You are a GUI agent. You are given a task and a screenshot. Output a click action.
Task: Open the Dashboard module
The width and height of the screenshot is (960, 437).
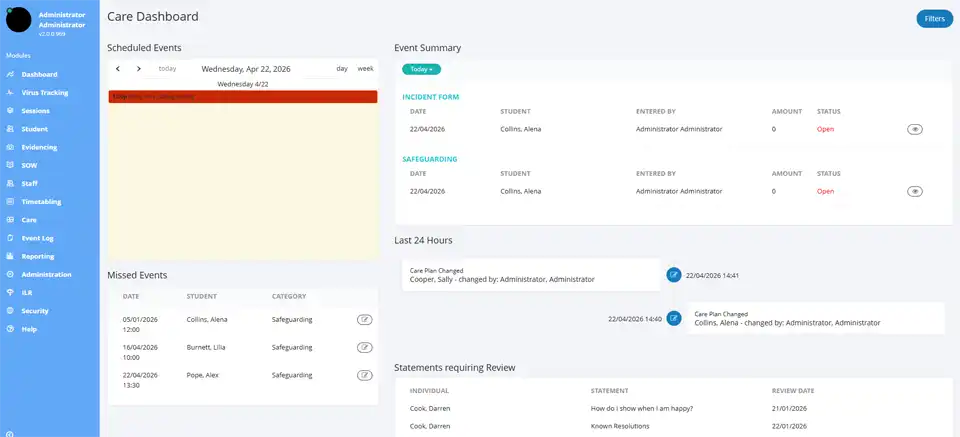(39, 75)
